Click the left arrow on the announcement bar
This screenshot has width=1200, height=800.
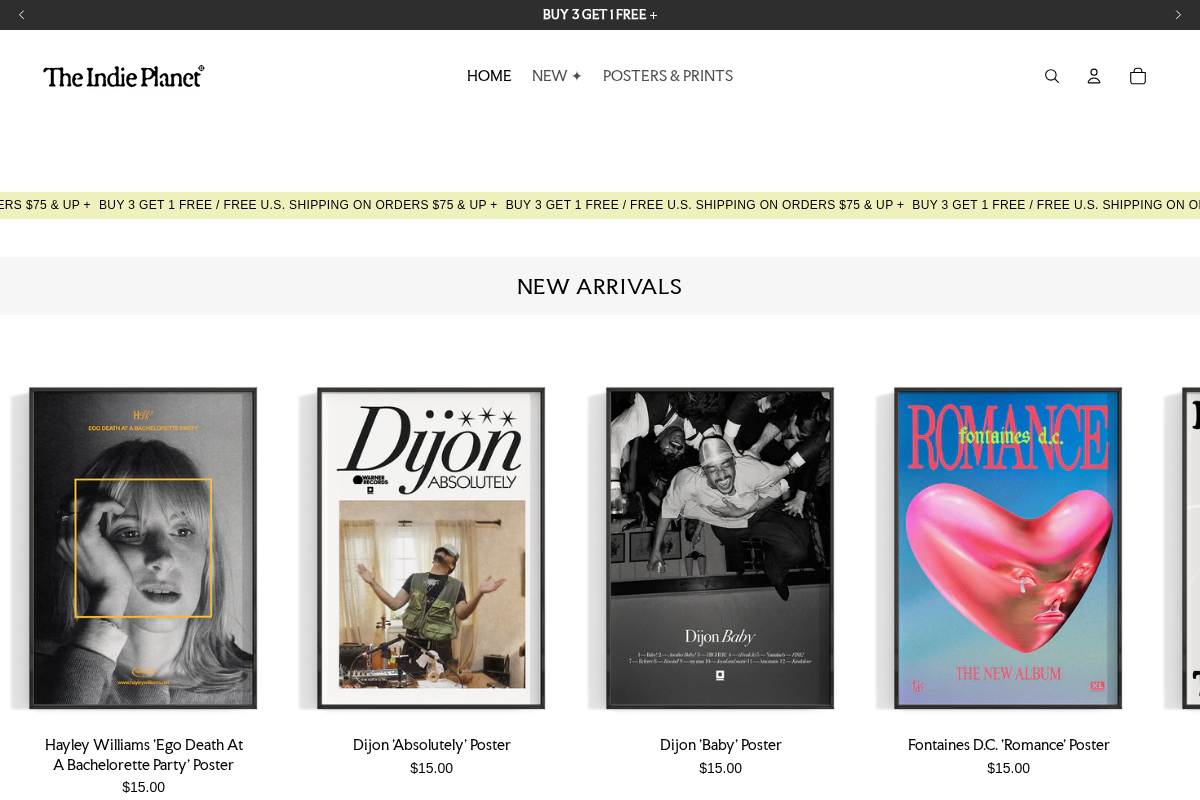(21, 14)
